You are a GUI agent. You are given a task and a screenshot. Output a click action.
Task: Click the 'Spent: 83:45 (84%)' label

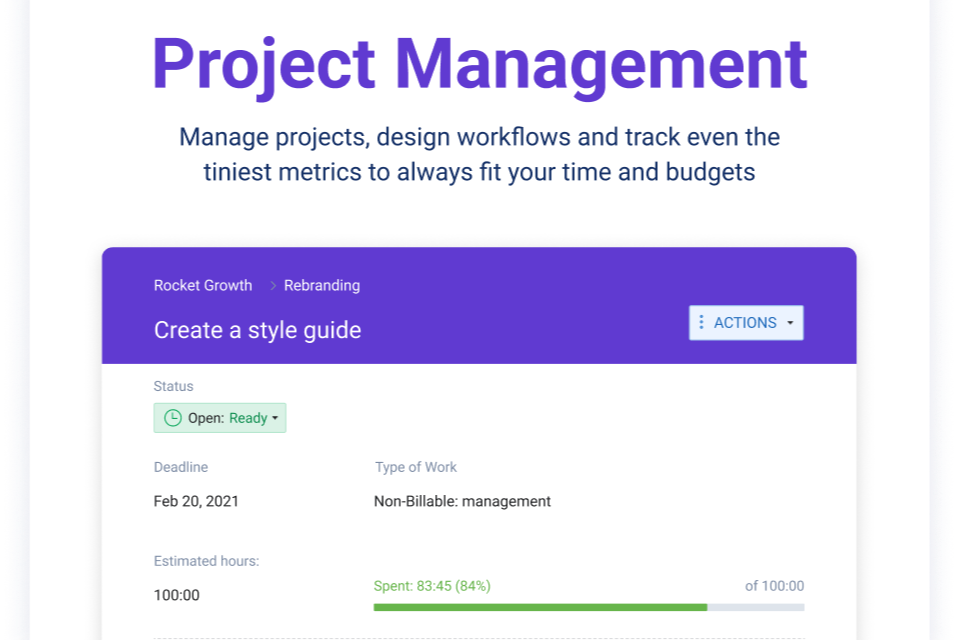(432, 586)
